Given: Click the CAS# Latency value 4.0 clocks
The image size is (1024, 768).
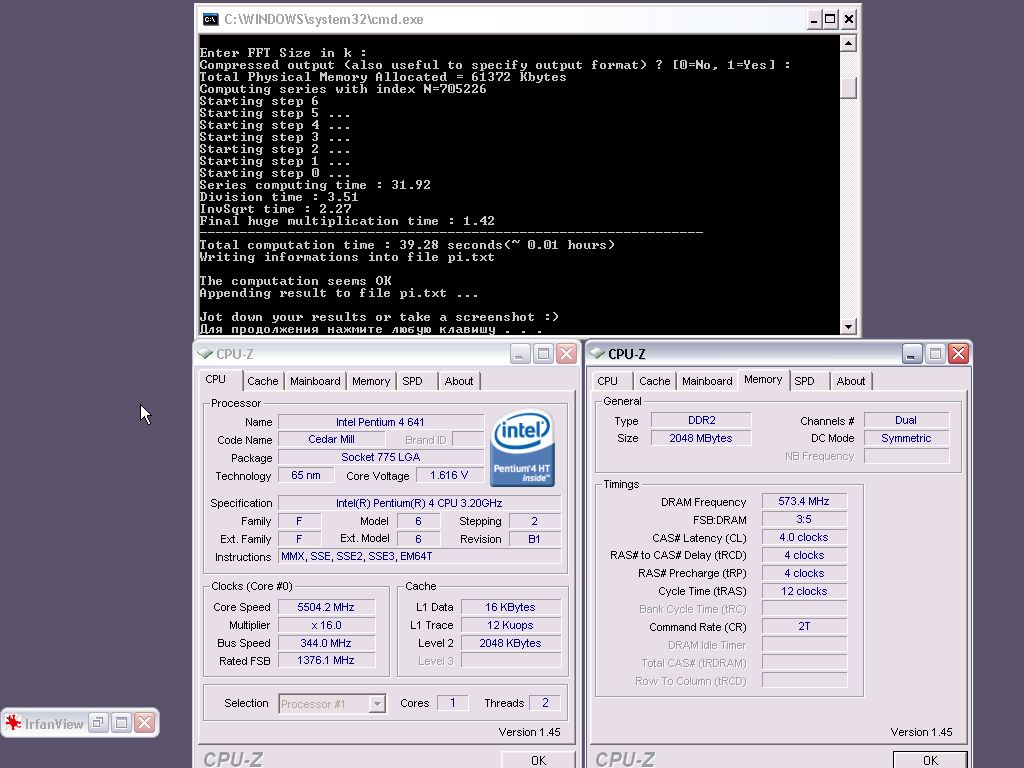Looking at the screenshot, I should point(804,537).
